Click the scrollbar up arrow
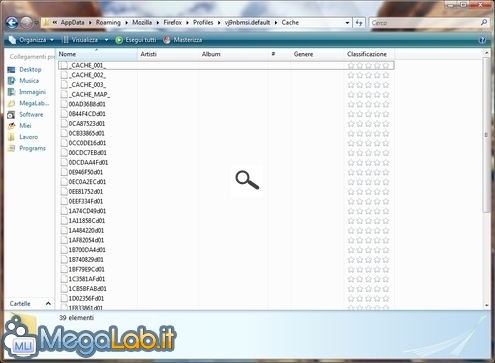 (x=486, y=53)
